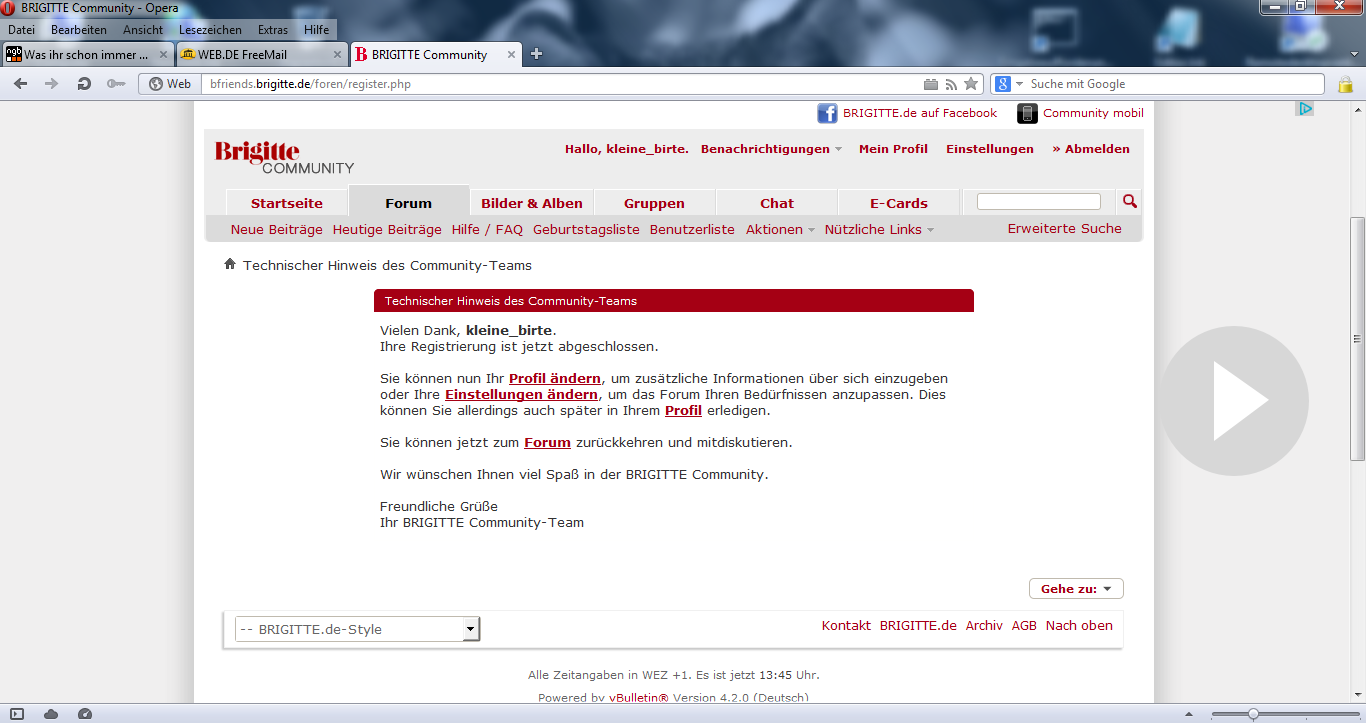The width and height of the screenshot is (1366, 723).
Task: Reload the page with the refresh icon
Action: (x=84, y=84)
